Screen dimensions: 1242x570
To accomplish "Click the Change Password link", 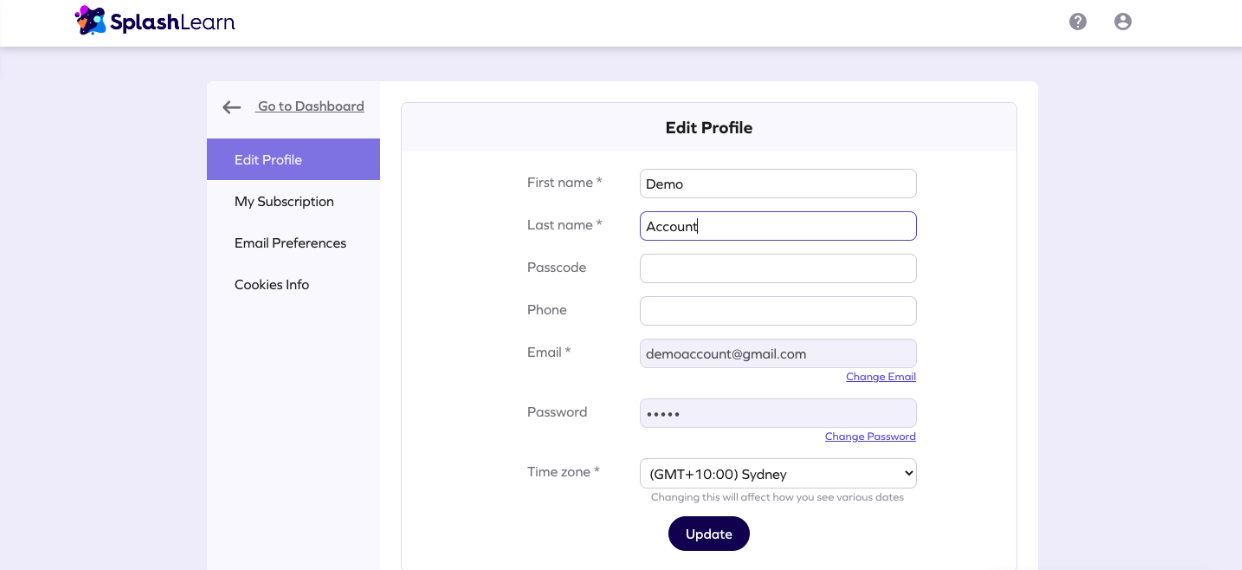I will click(870, 437).
